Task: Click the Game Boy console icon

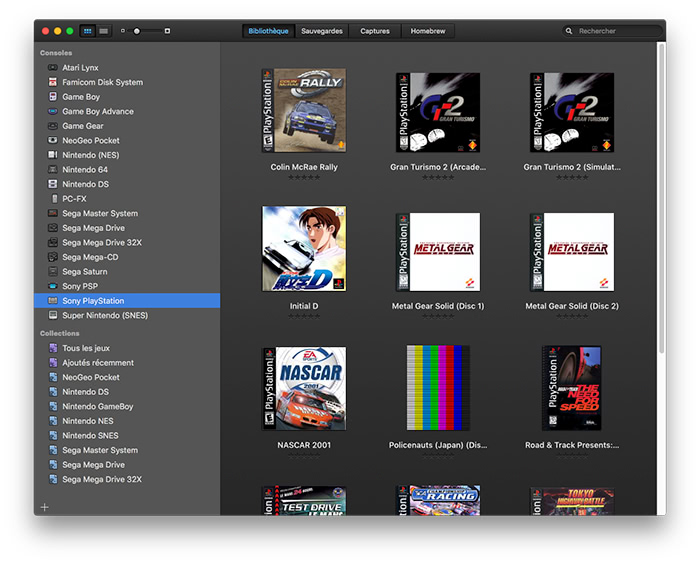Action: 53,96
